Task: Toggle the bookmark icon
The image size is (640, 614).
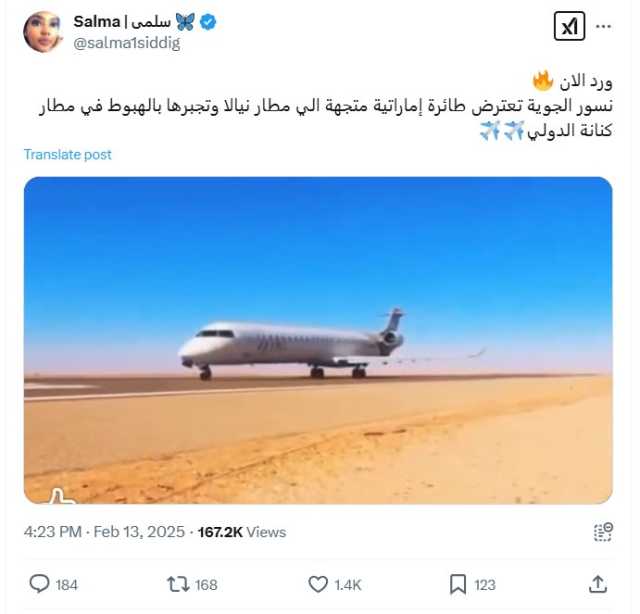Action: pyautogui.click(x=458, y=584)
